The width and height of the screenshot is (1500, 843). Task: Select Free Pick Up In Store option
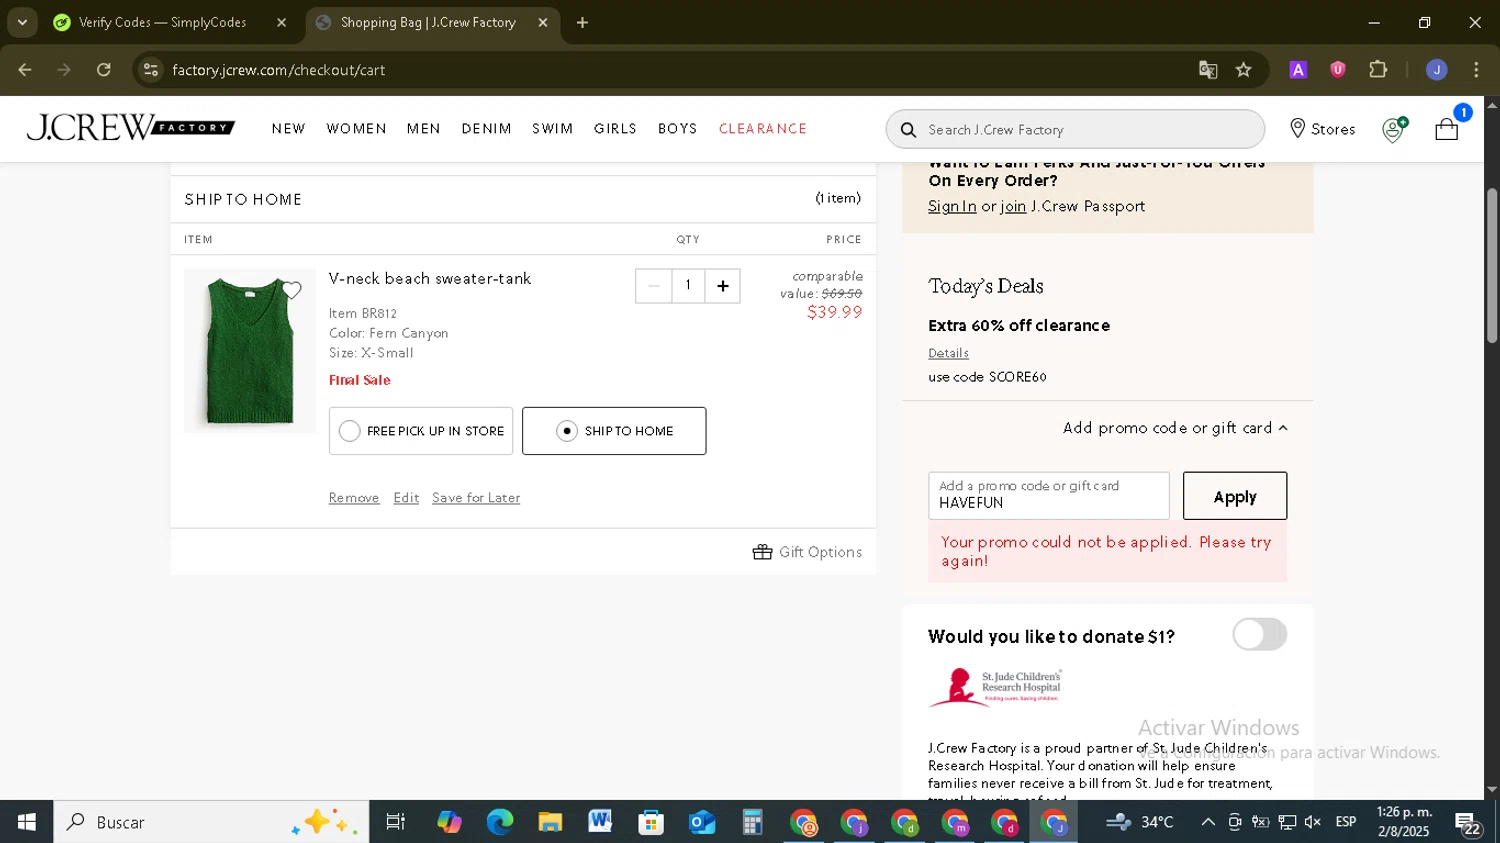(421, 431)
